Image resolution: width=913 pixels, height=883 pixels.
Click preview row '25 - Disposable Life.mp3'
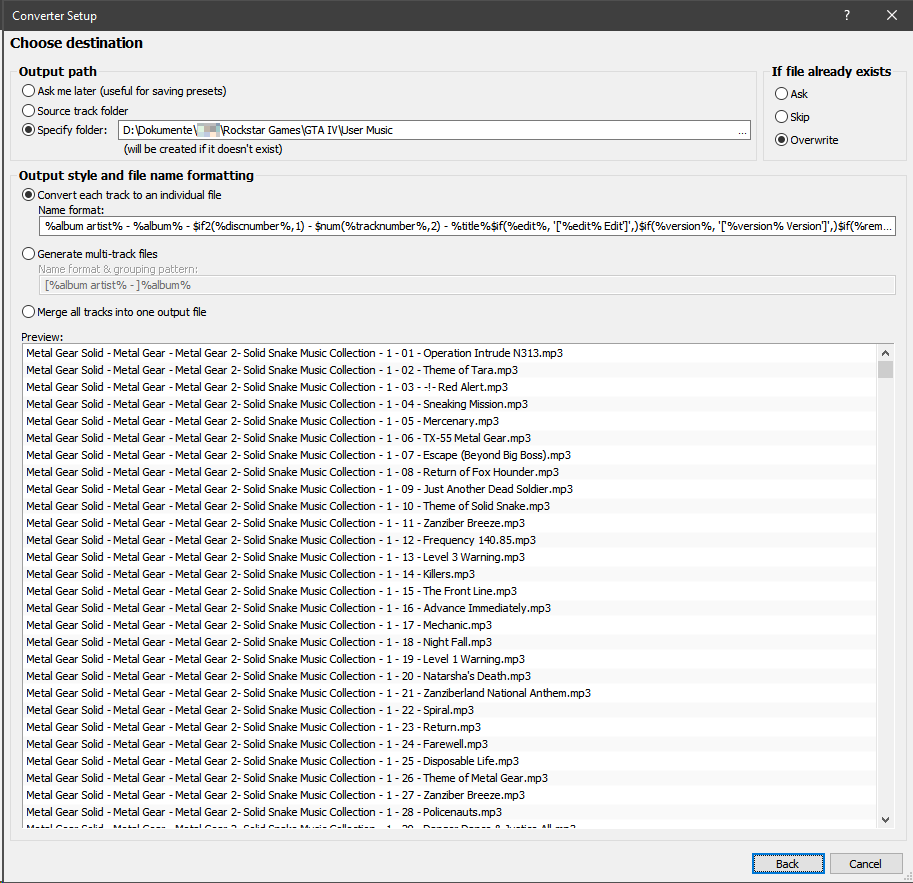(450, 761)
